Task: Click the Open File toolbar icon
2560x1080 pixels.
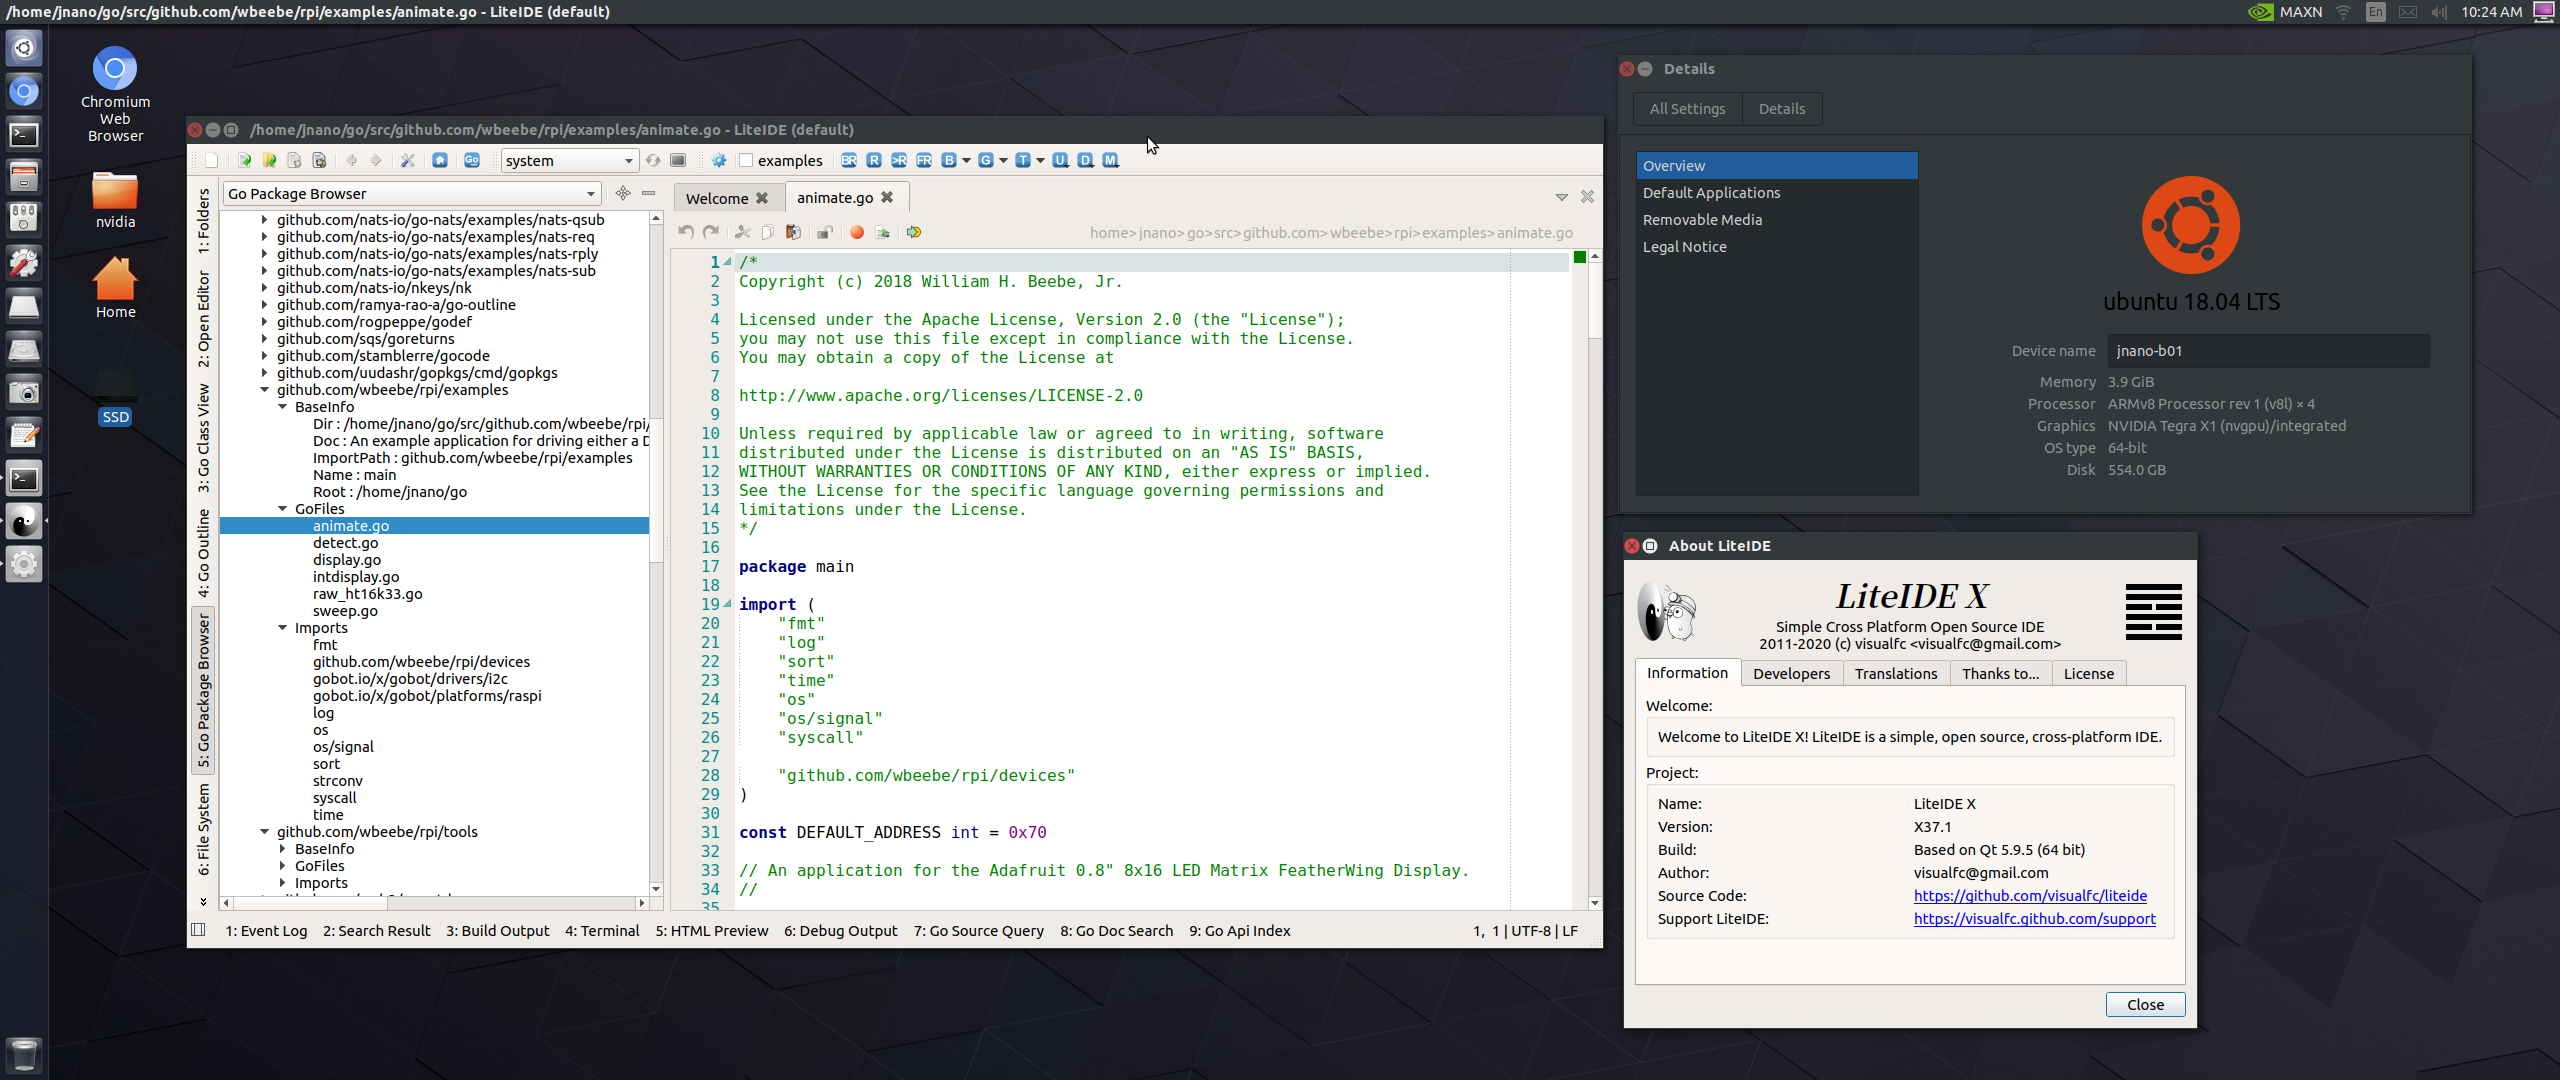Action: click(244, 160)
